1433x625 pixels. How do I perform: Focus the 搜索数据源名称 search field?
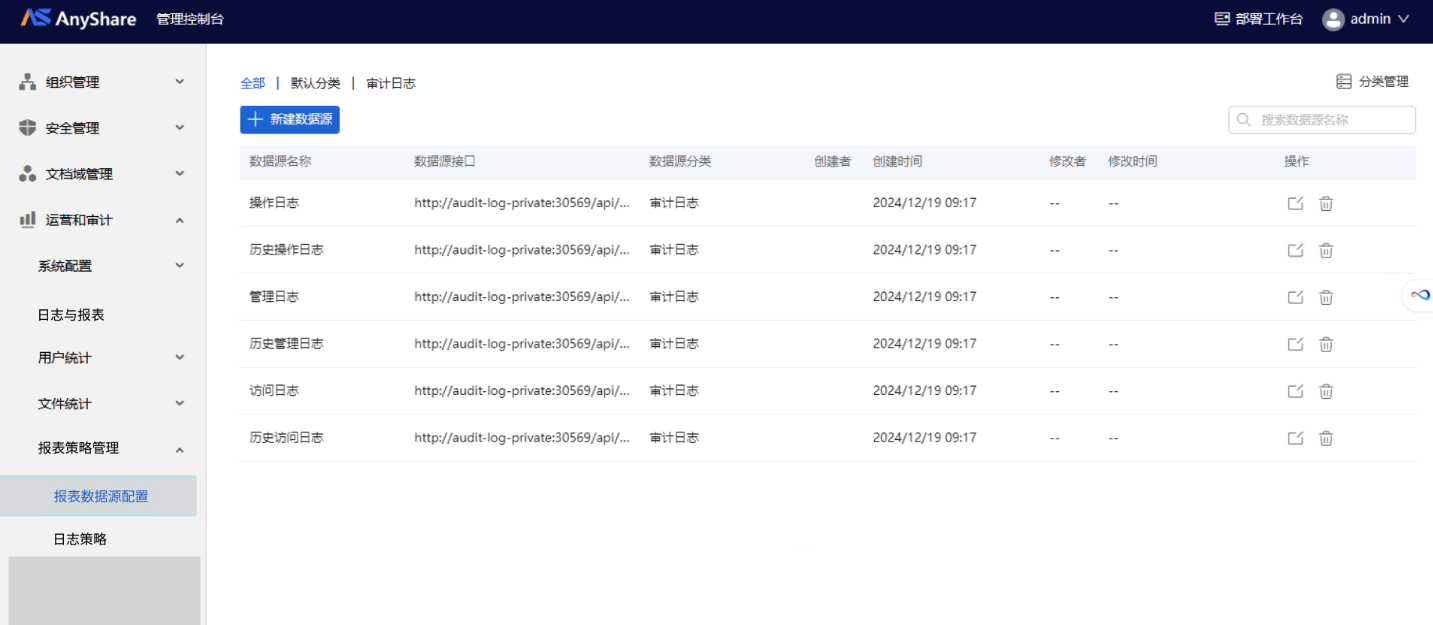click(x=1322, y=120)
